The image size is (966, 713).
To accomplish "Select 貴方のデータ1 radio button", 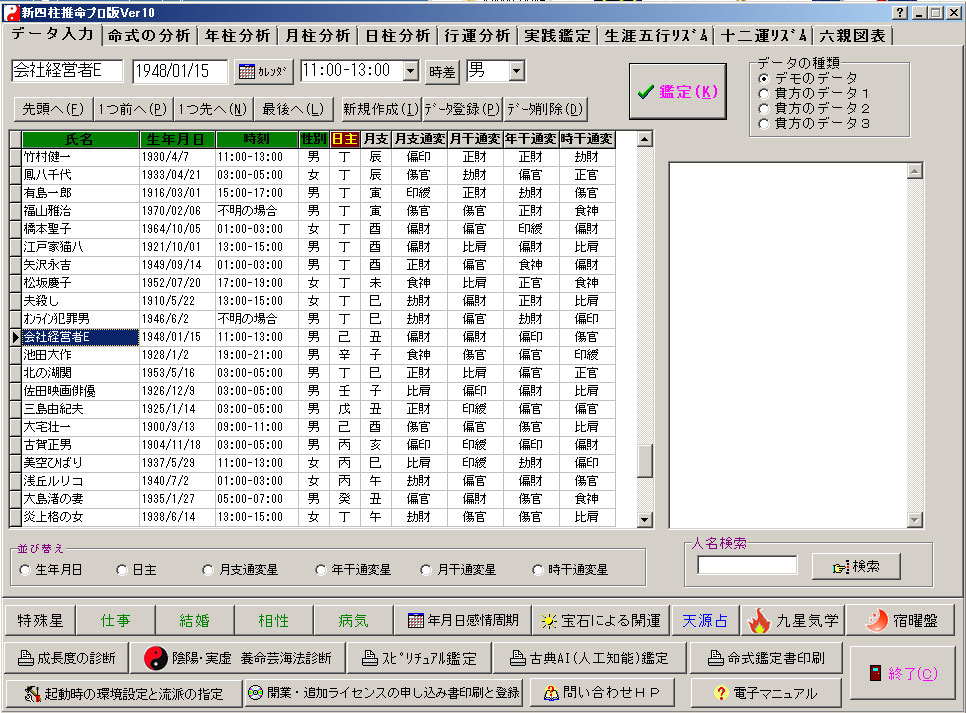I will (764, 94).
